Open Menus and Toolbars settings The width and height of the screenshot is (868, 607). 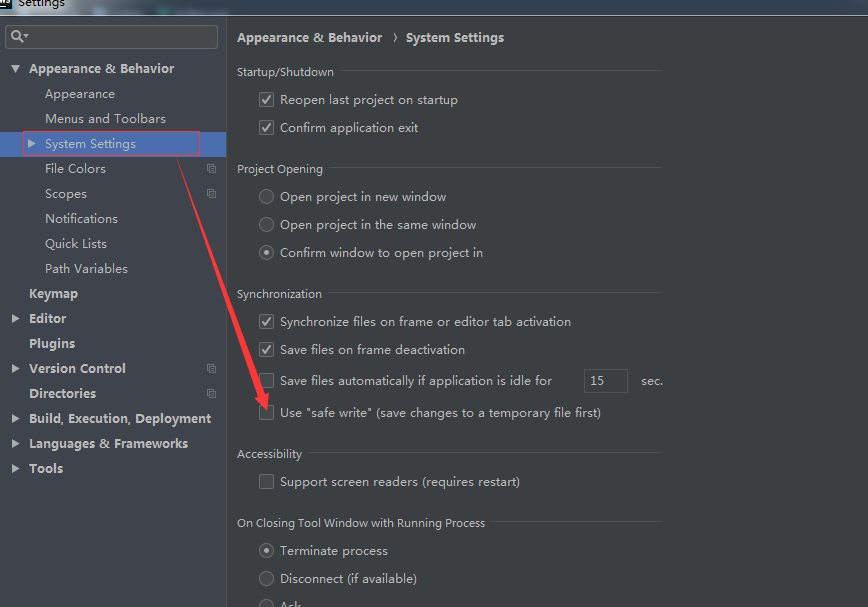105,119
